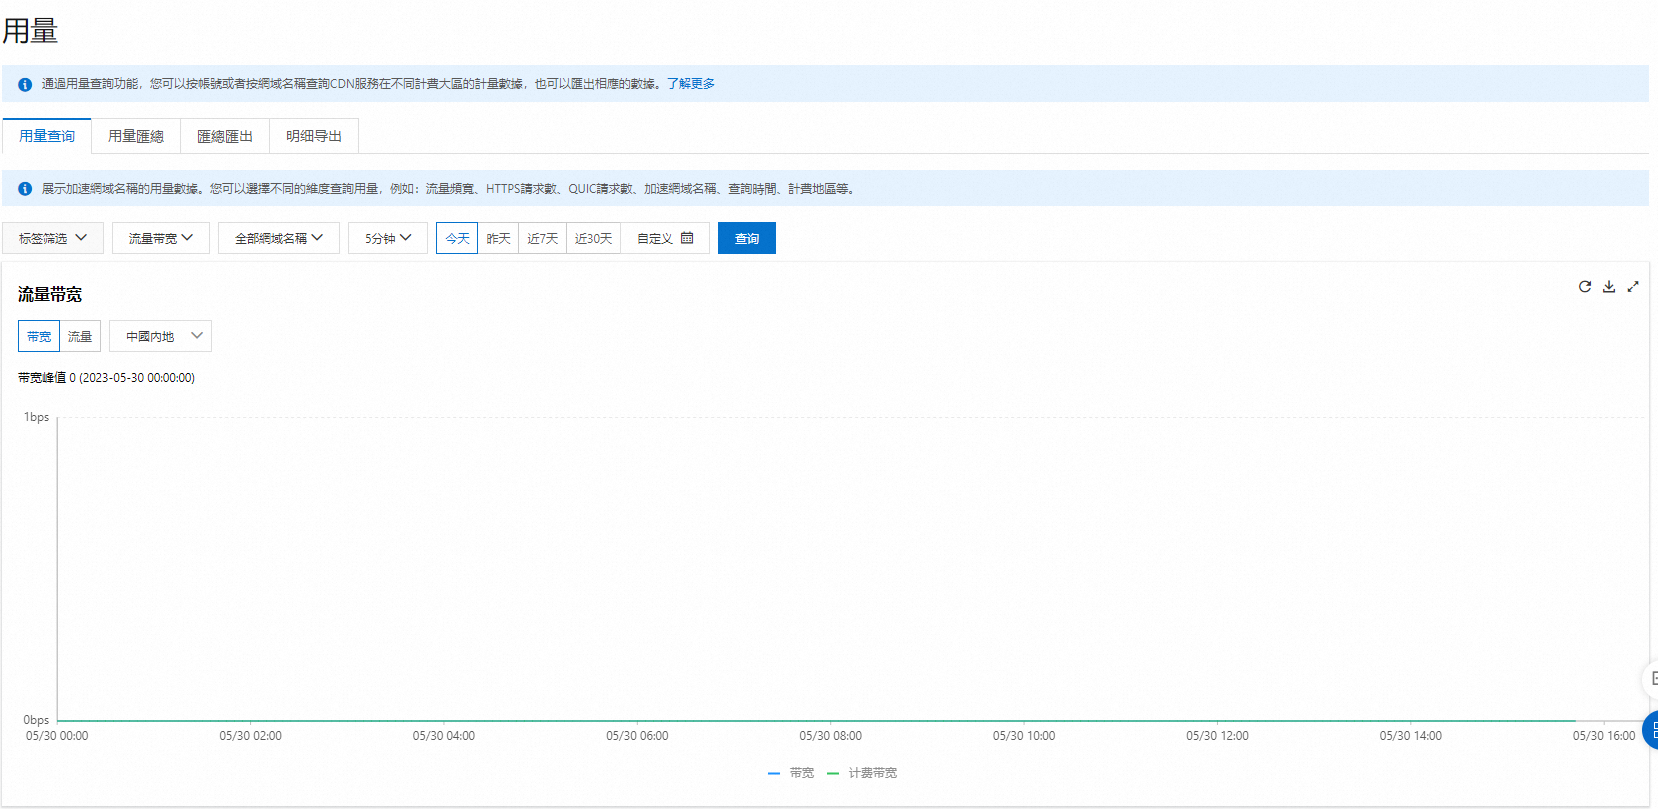Open the 匯總匯出 tab

click(225, 136)
